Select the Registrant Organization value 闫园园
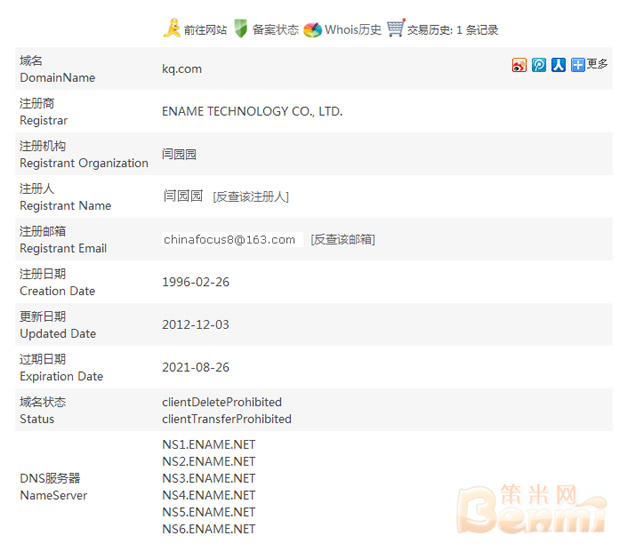620x552 pixels. click(179, 154)
